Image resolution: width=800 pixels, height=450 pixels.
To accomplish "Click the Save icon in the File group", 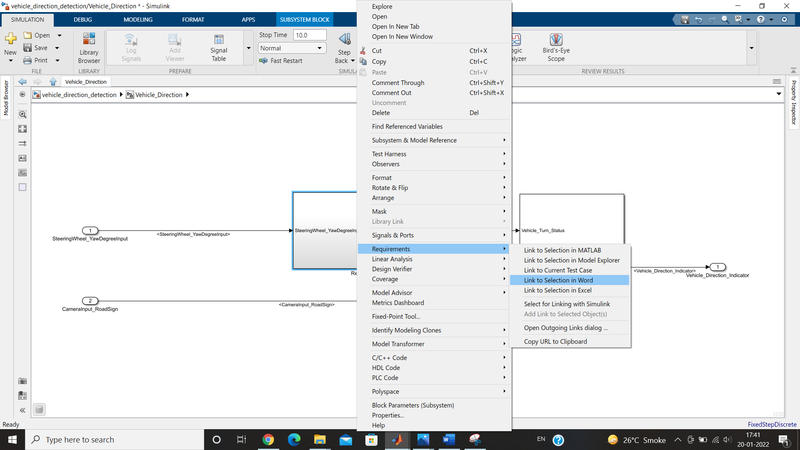I will (28, 48).
